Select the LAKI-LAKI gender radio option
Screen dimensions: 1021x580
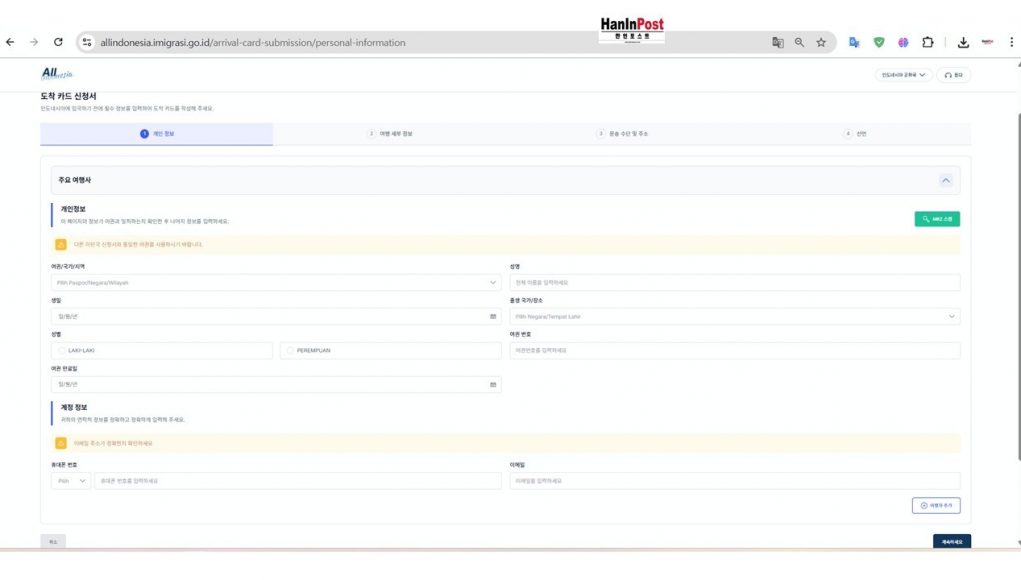62,351
